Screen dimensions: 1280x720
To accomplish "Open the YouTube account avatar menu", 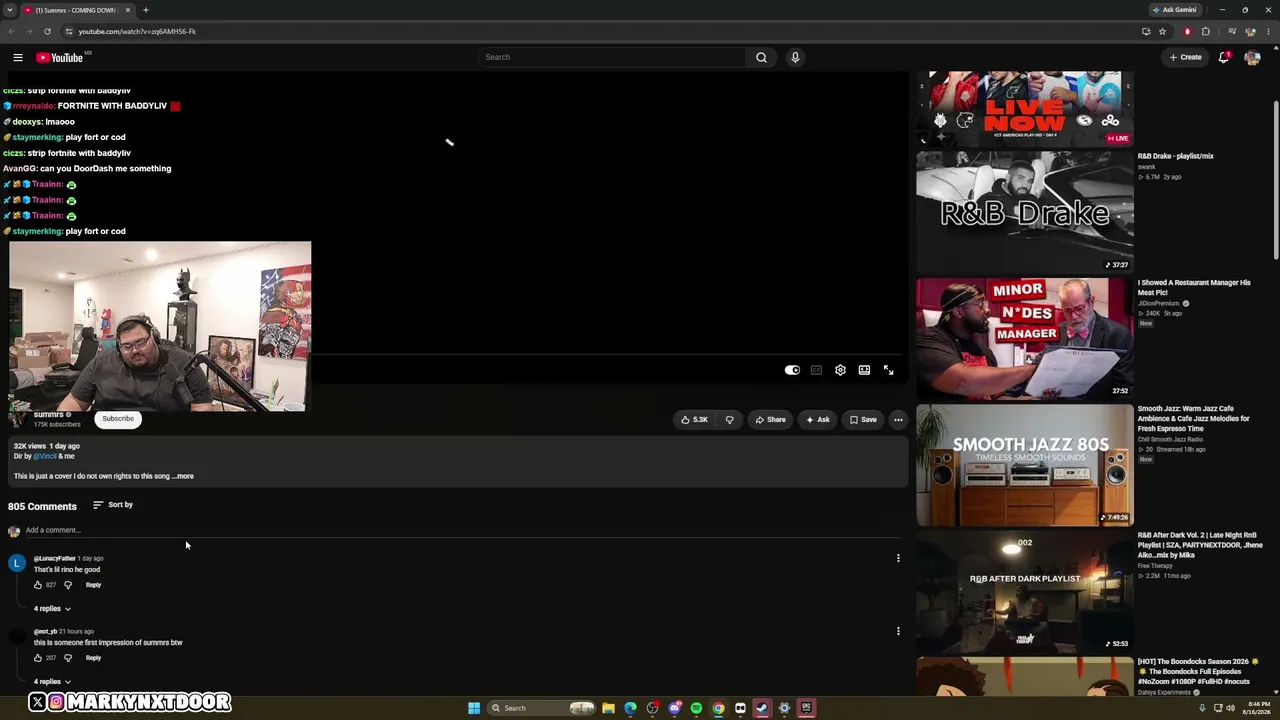I will click(x=1252, y=57).
